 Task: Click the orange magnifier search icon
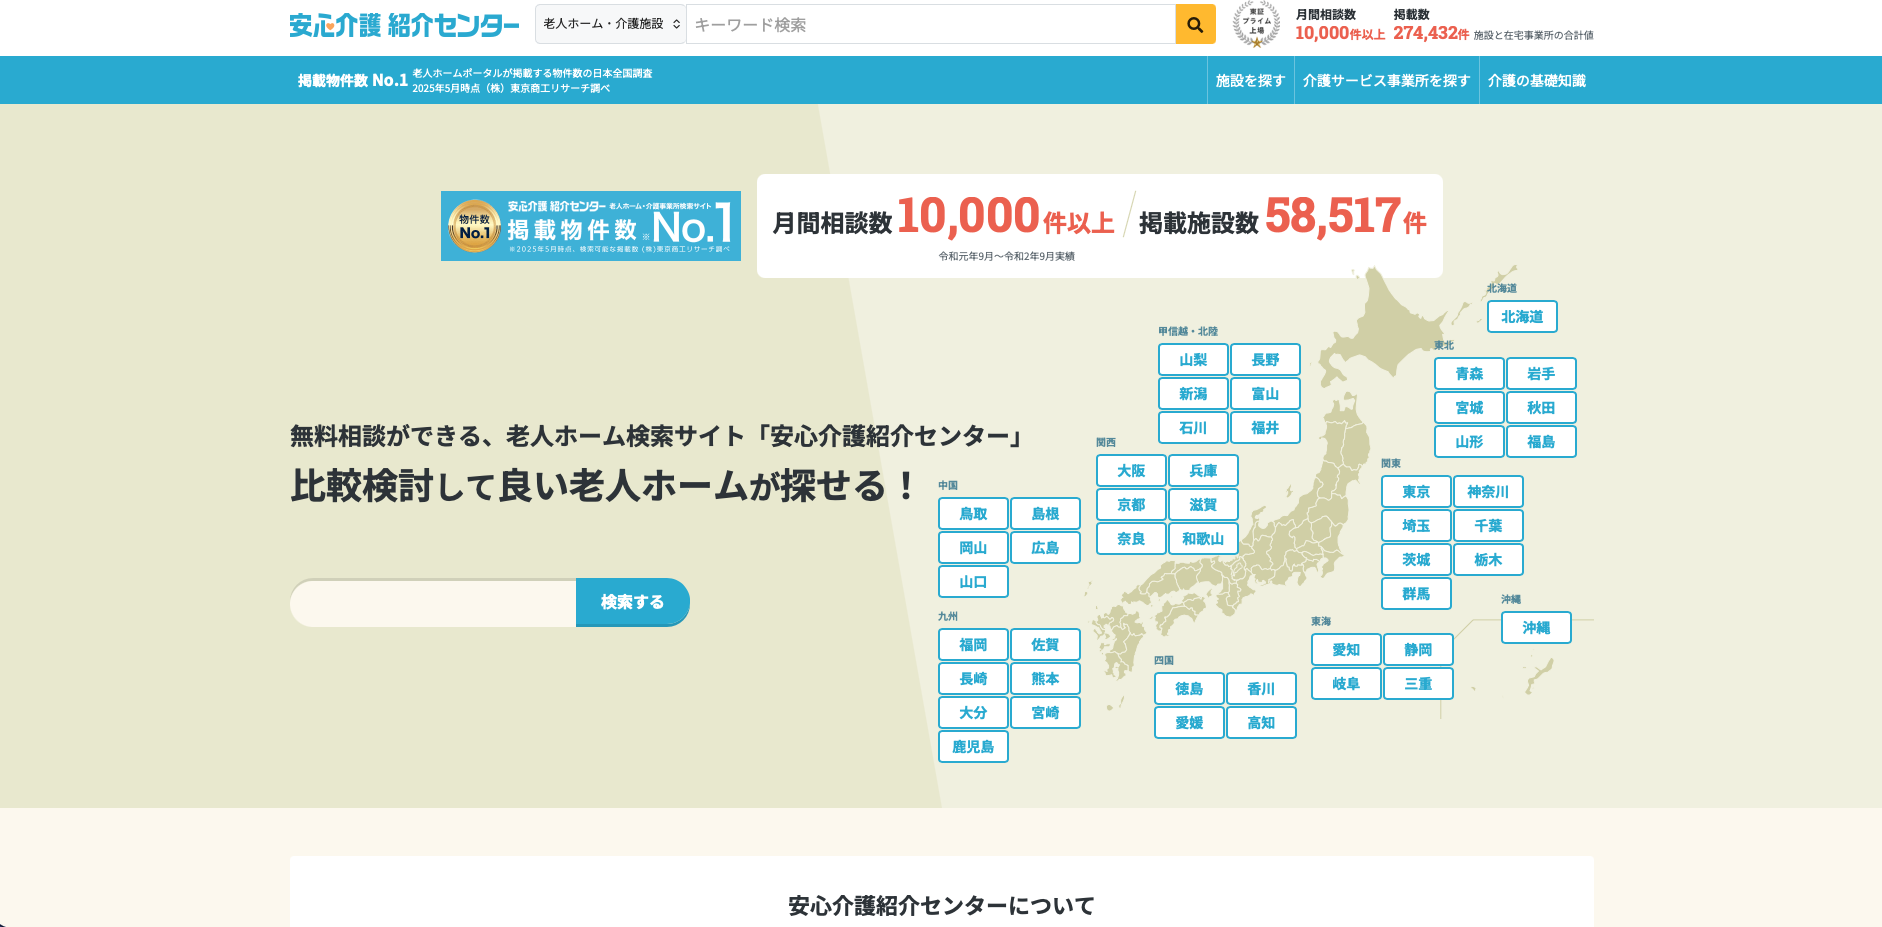[1195, 25]
